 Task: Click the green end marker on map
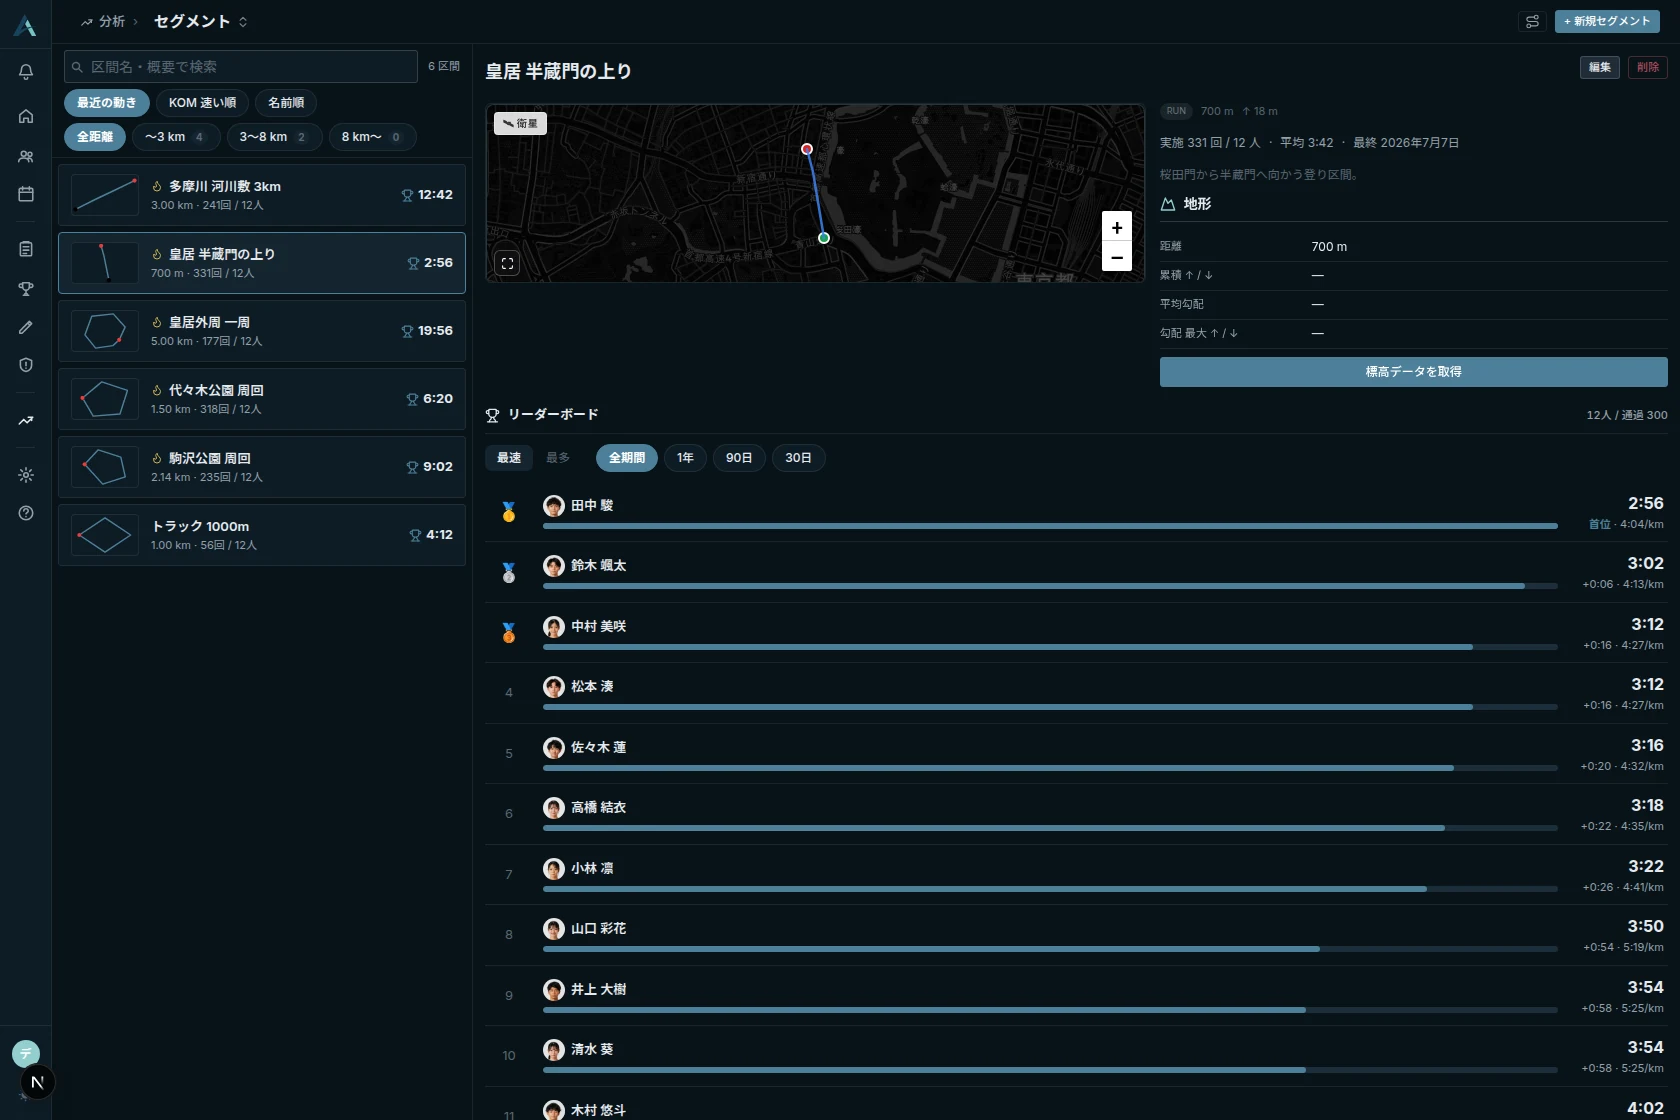tap(824, 238)
